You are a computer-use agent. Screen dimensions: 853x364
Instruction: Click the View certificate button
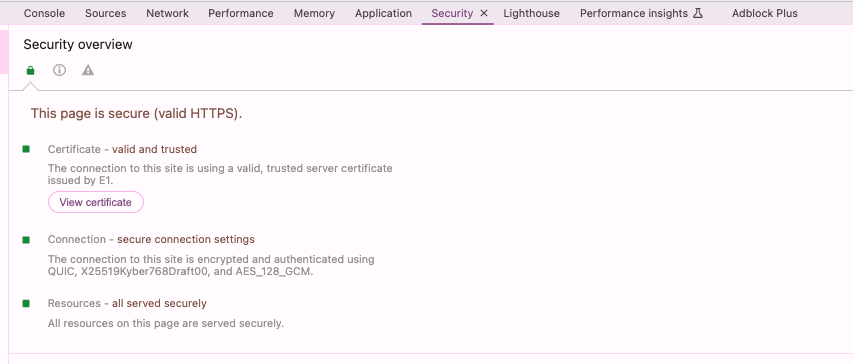coord(96,202)
